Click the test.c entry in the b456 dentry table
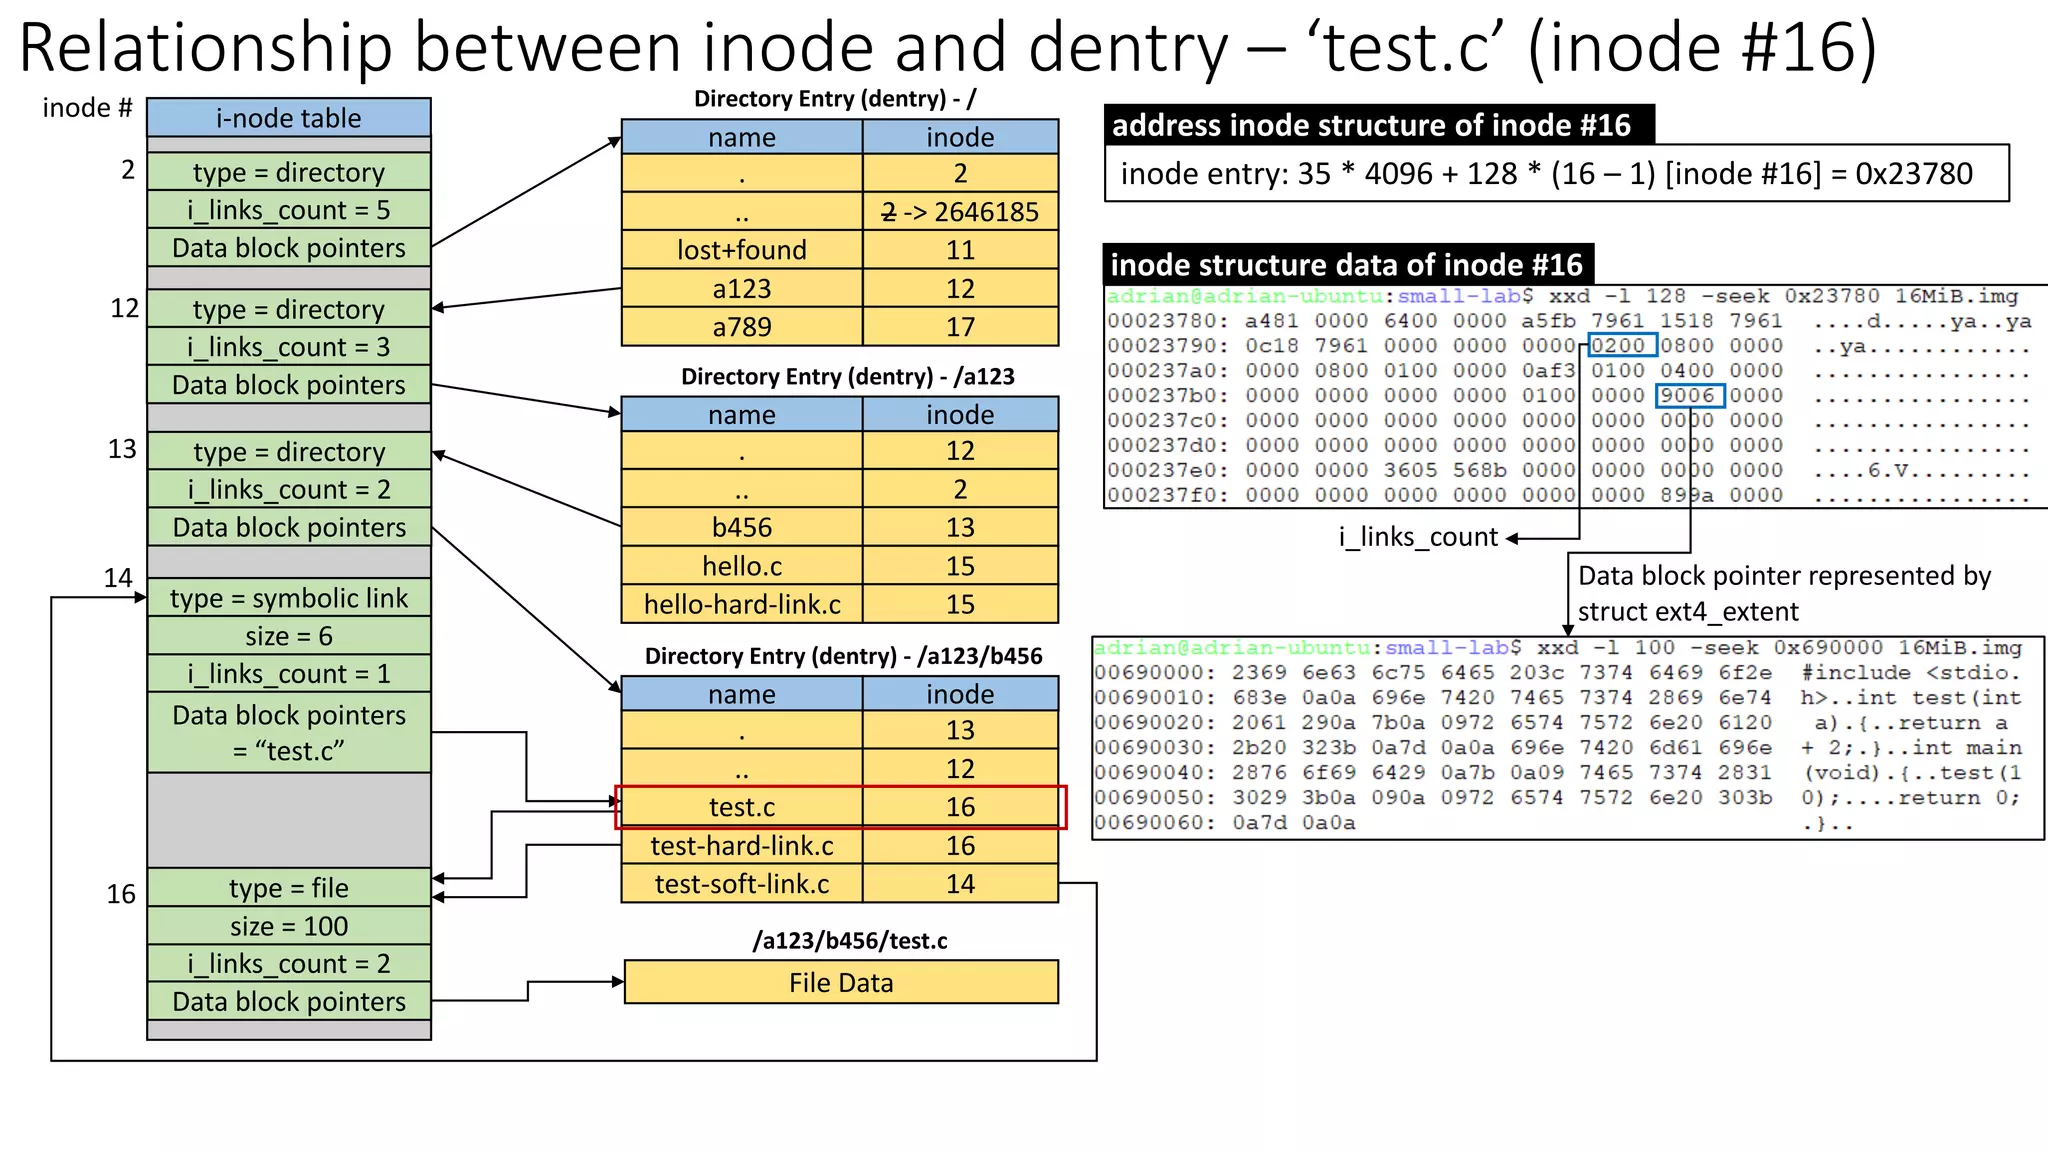 coord(741,807)
